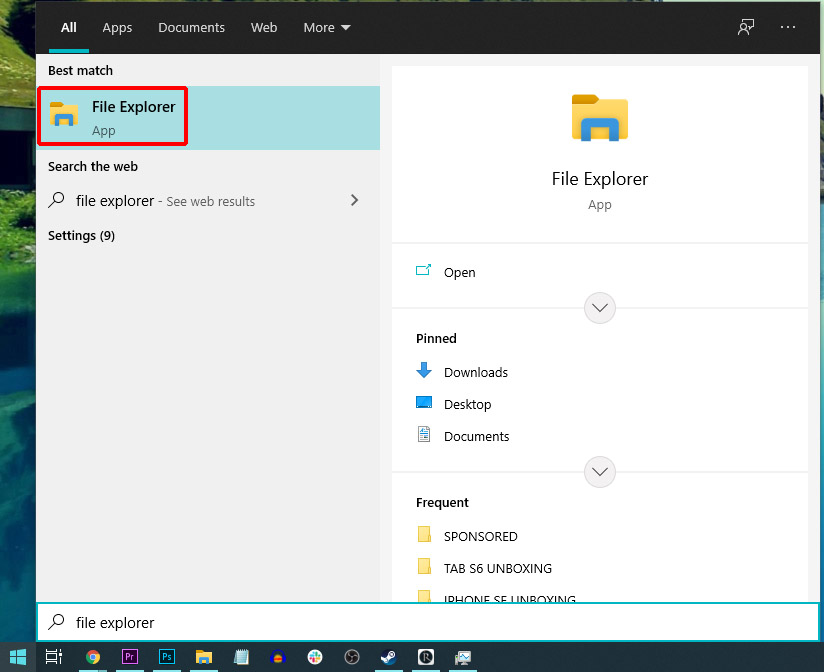This screenshot has width=824, height=672.
Task: Open Notepad from the taskbar
Action: 241,657
